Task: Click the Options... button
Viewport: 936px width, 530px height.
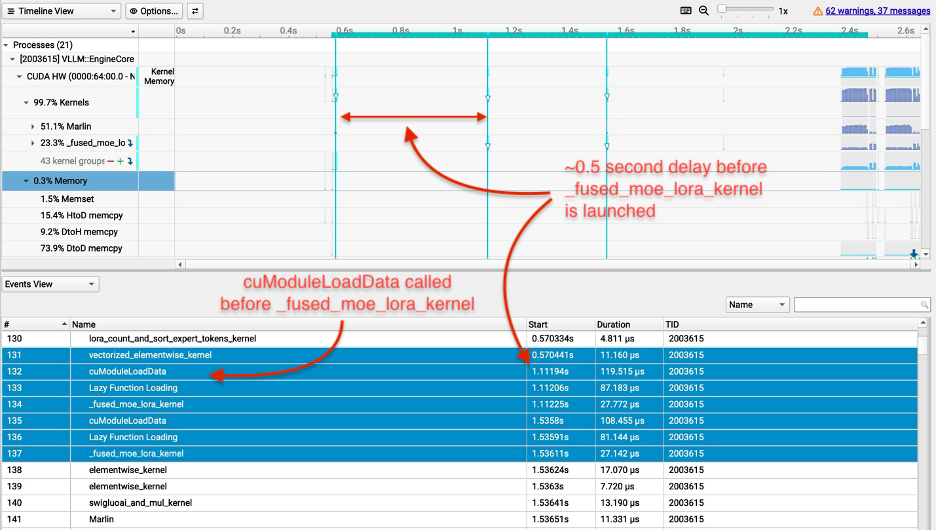Action: [x=154, y=11]
